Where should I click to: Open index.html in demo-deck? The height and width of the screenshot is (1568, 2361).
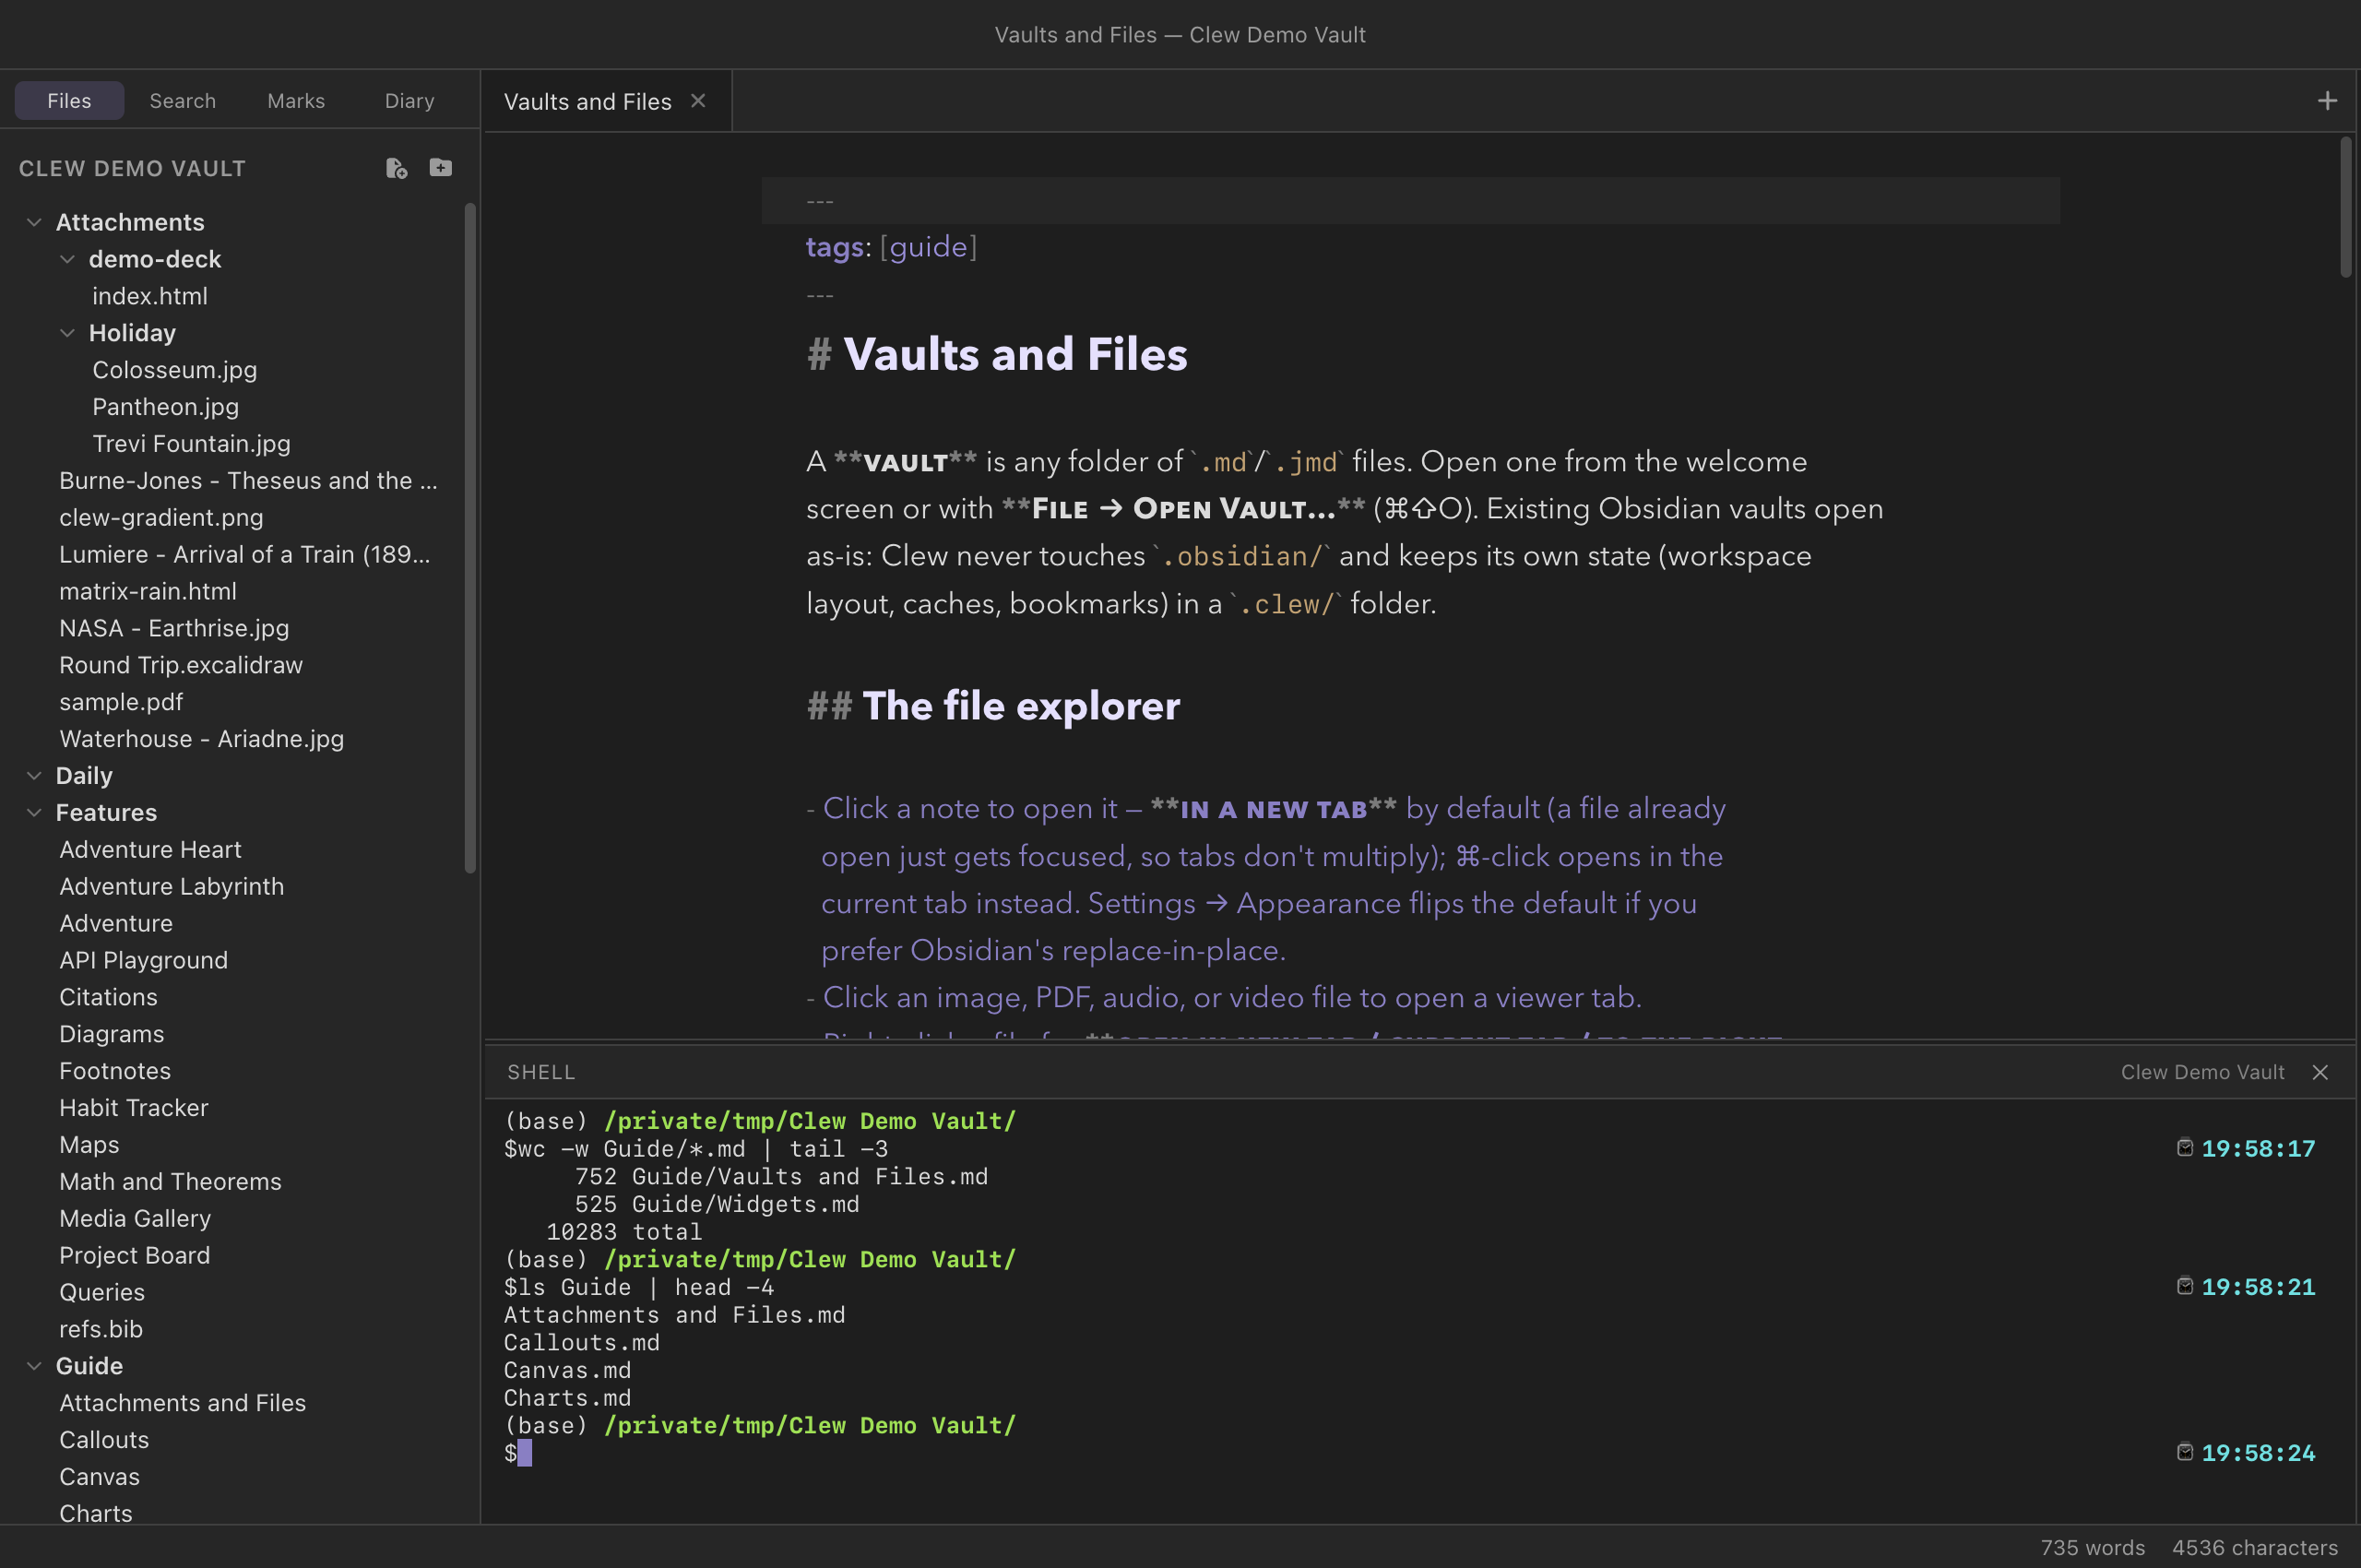(x=150, y=296)
